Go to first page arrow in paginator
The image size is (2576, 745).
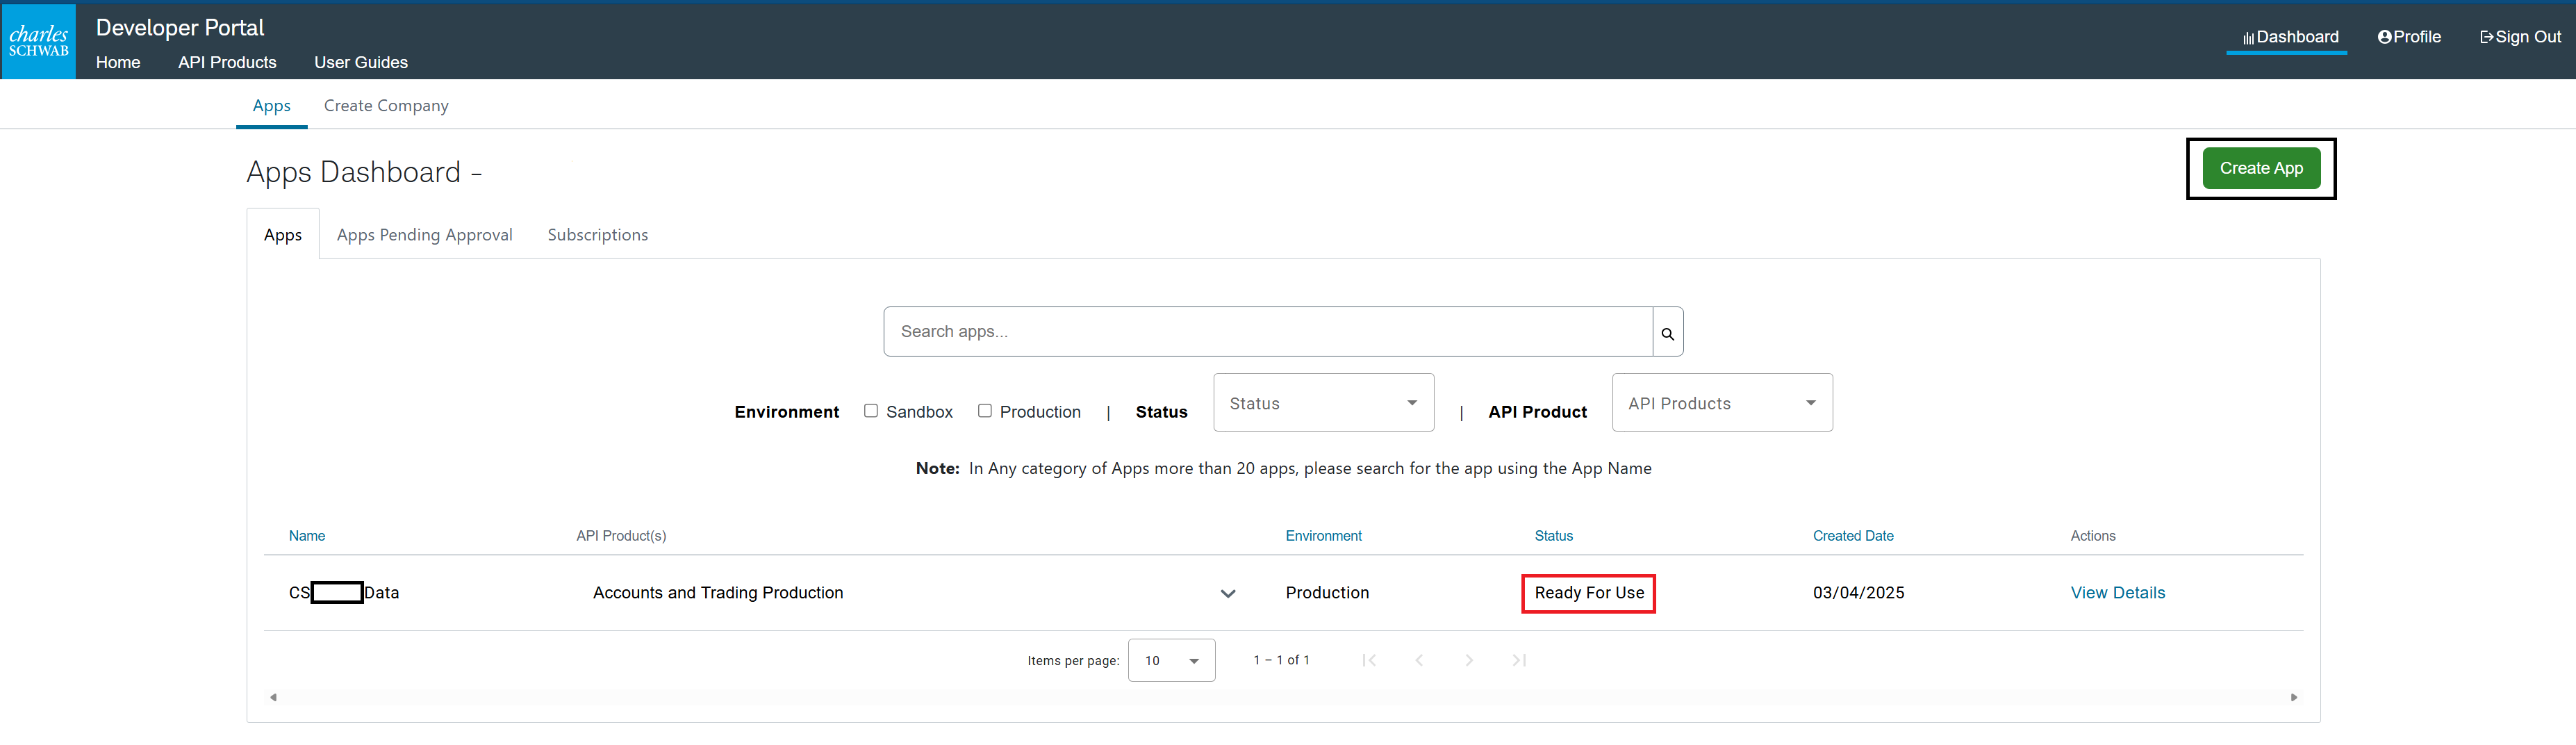(1369, 660)
